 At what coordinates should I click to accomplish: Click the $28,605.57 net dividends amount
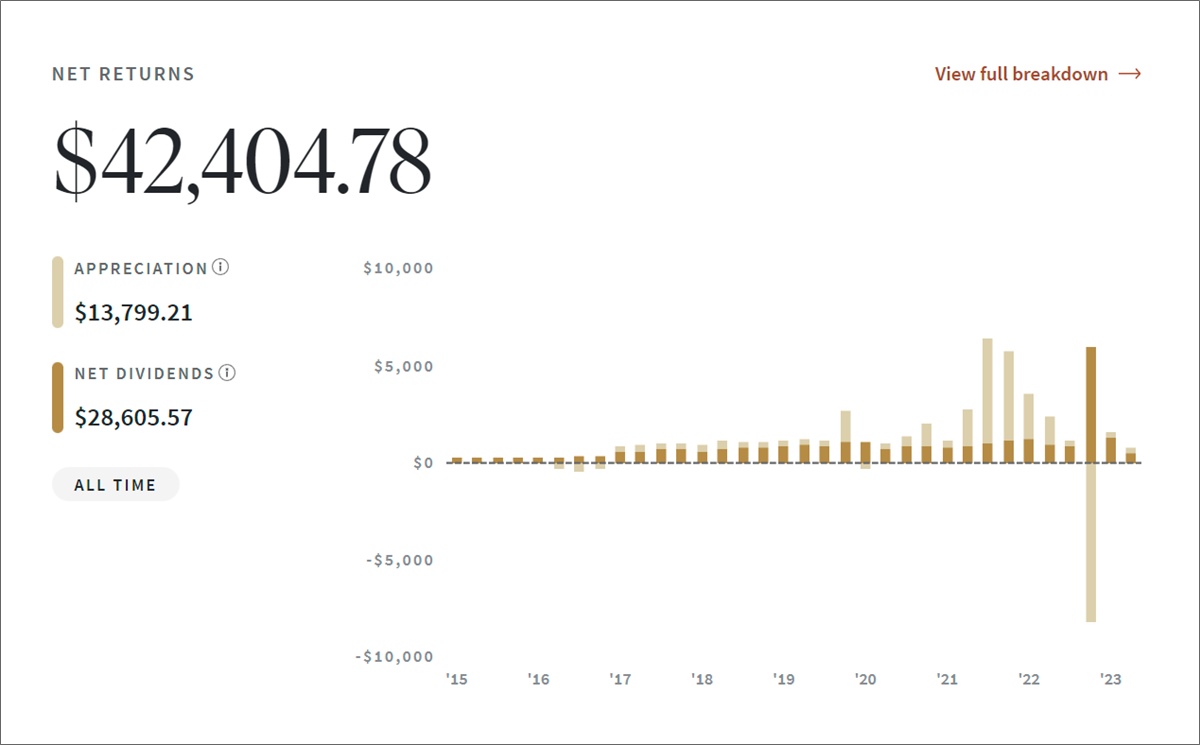pyautogui.click(x=133, y=418)
